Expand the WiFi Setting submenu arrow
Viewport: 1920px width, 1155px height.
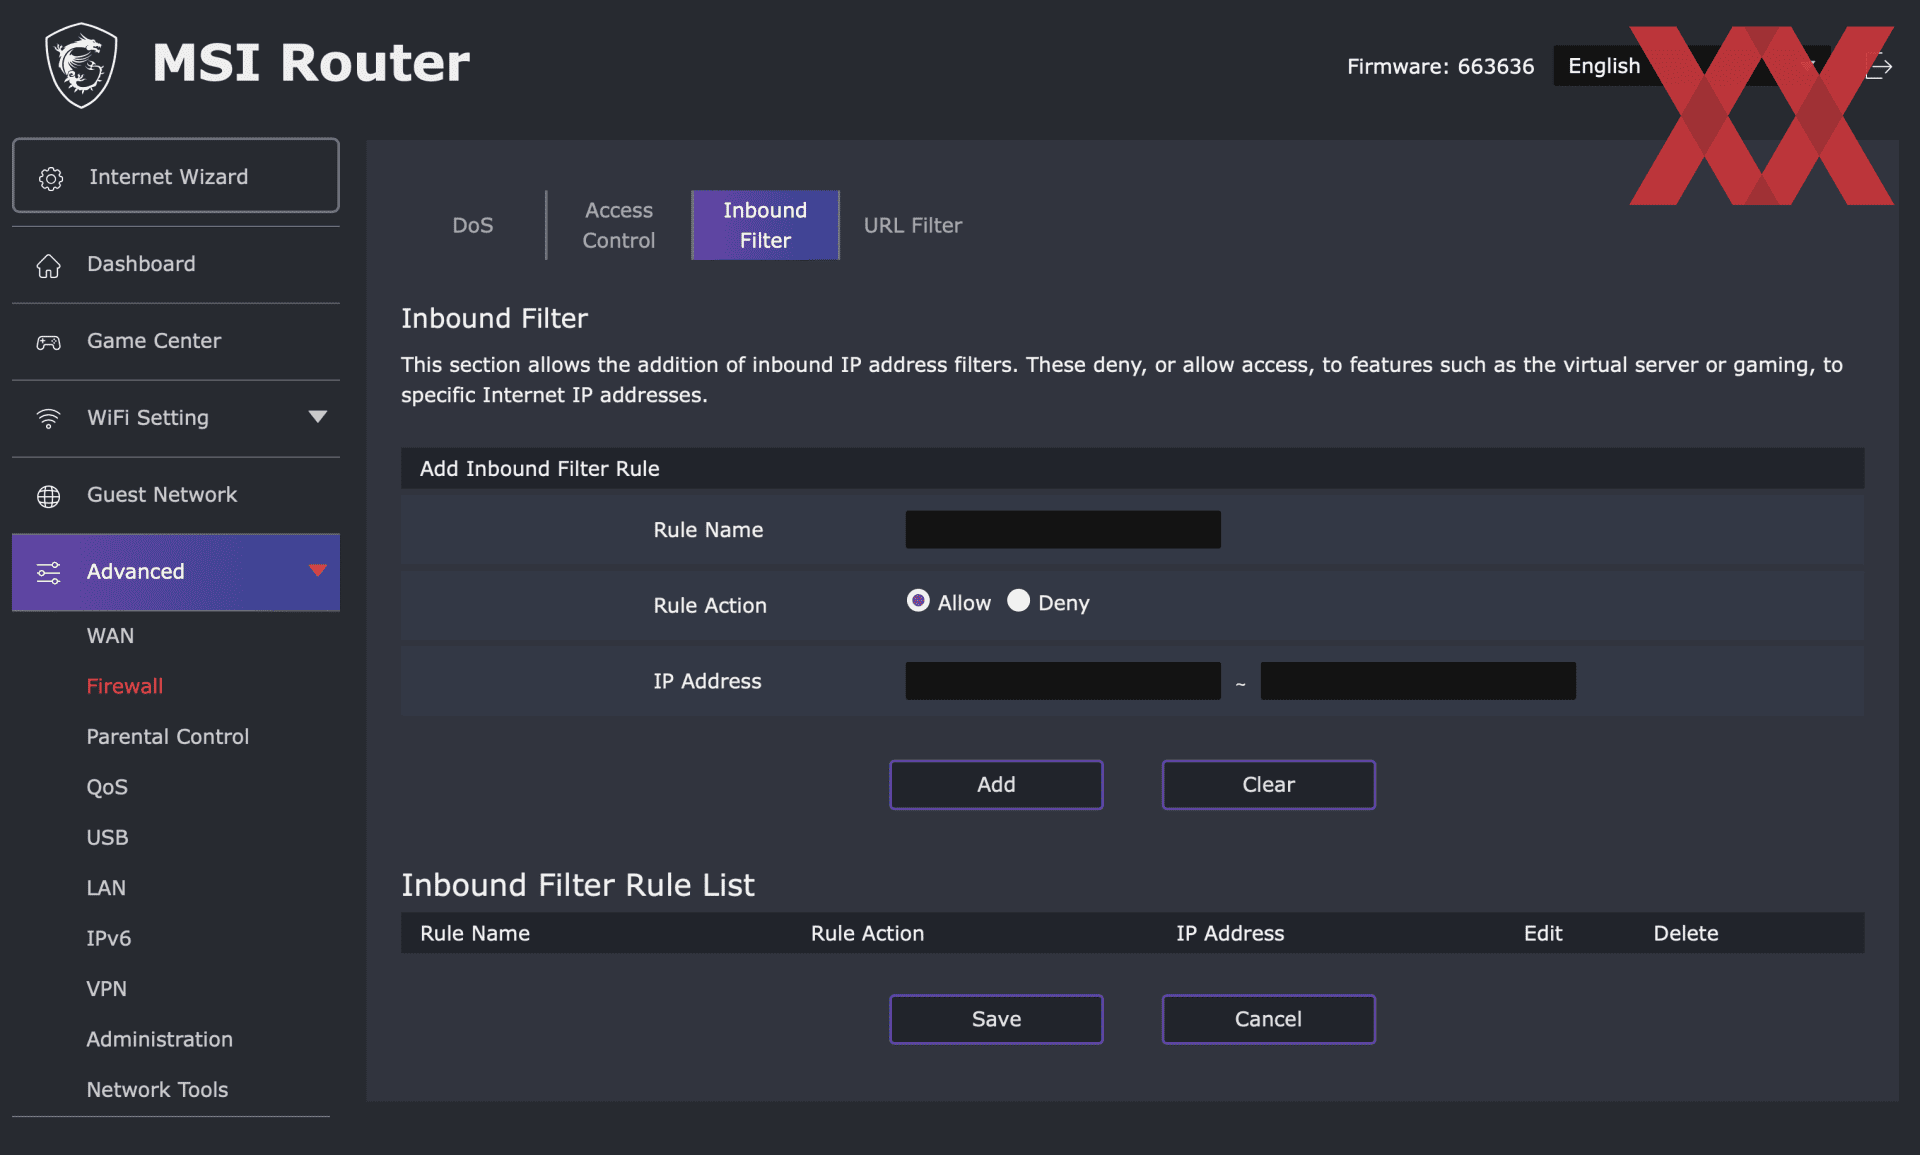click(x=318, y=417)
